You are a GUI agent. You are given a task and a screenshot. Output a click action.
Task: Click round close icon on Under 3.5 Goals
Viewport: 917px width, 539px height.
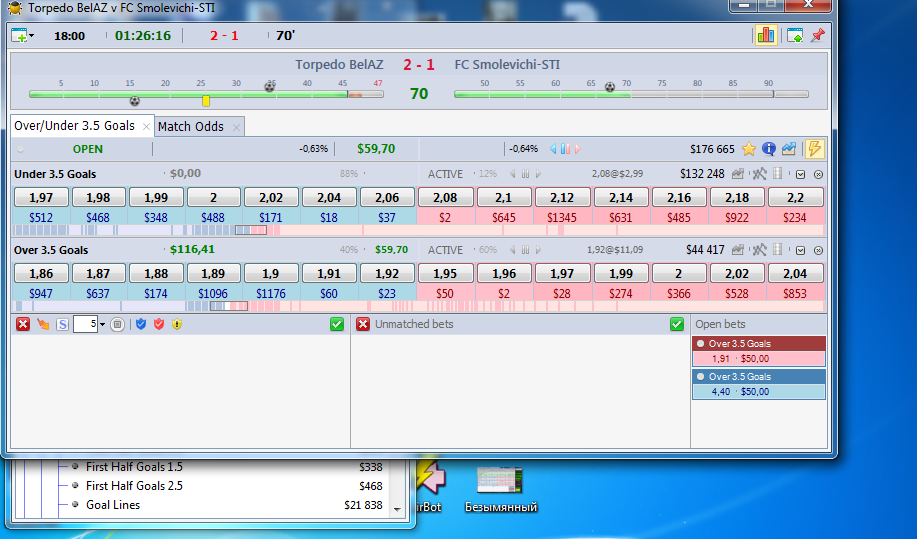(x=818, y=174)
